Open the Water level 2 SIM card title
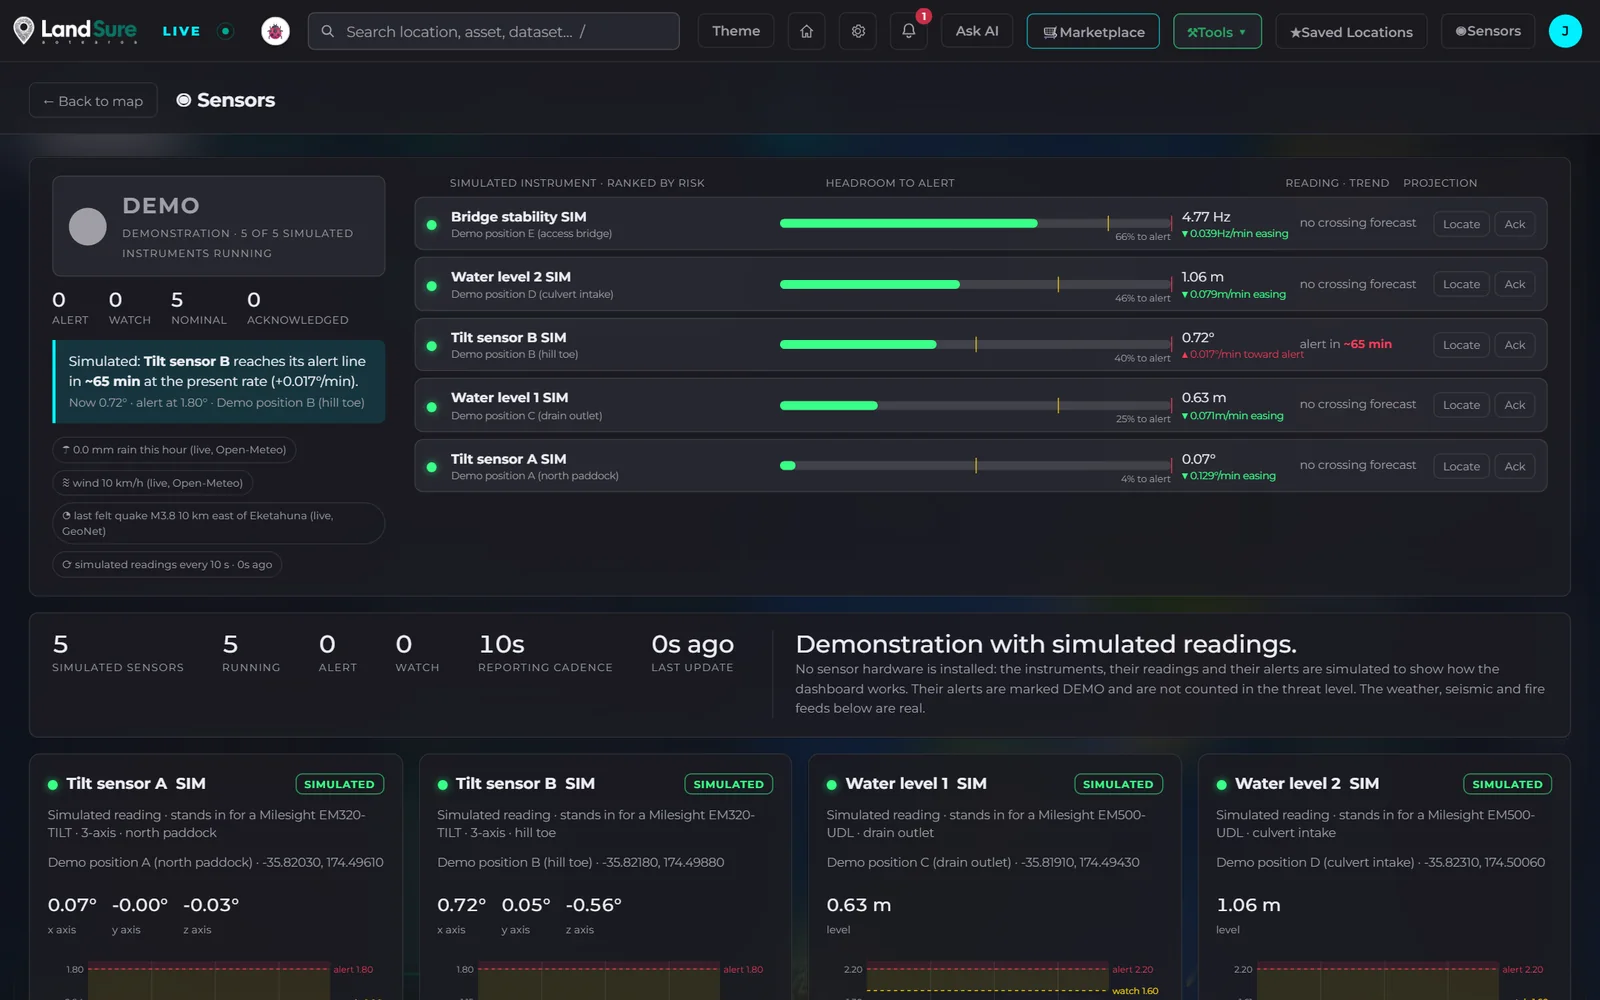 tap(1306, 783)
